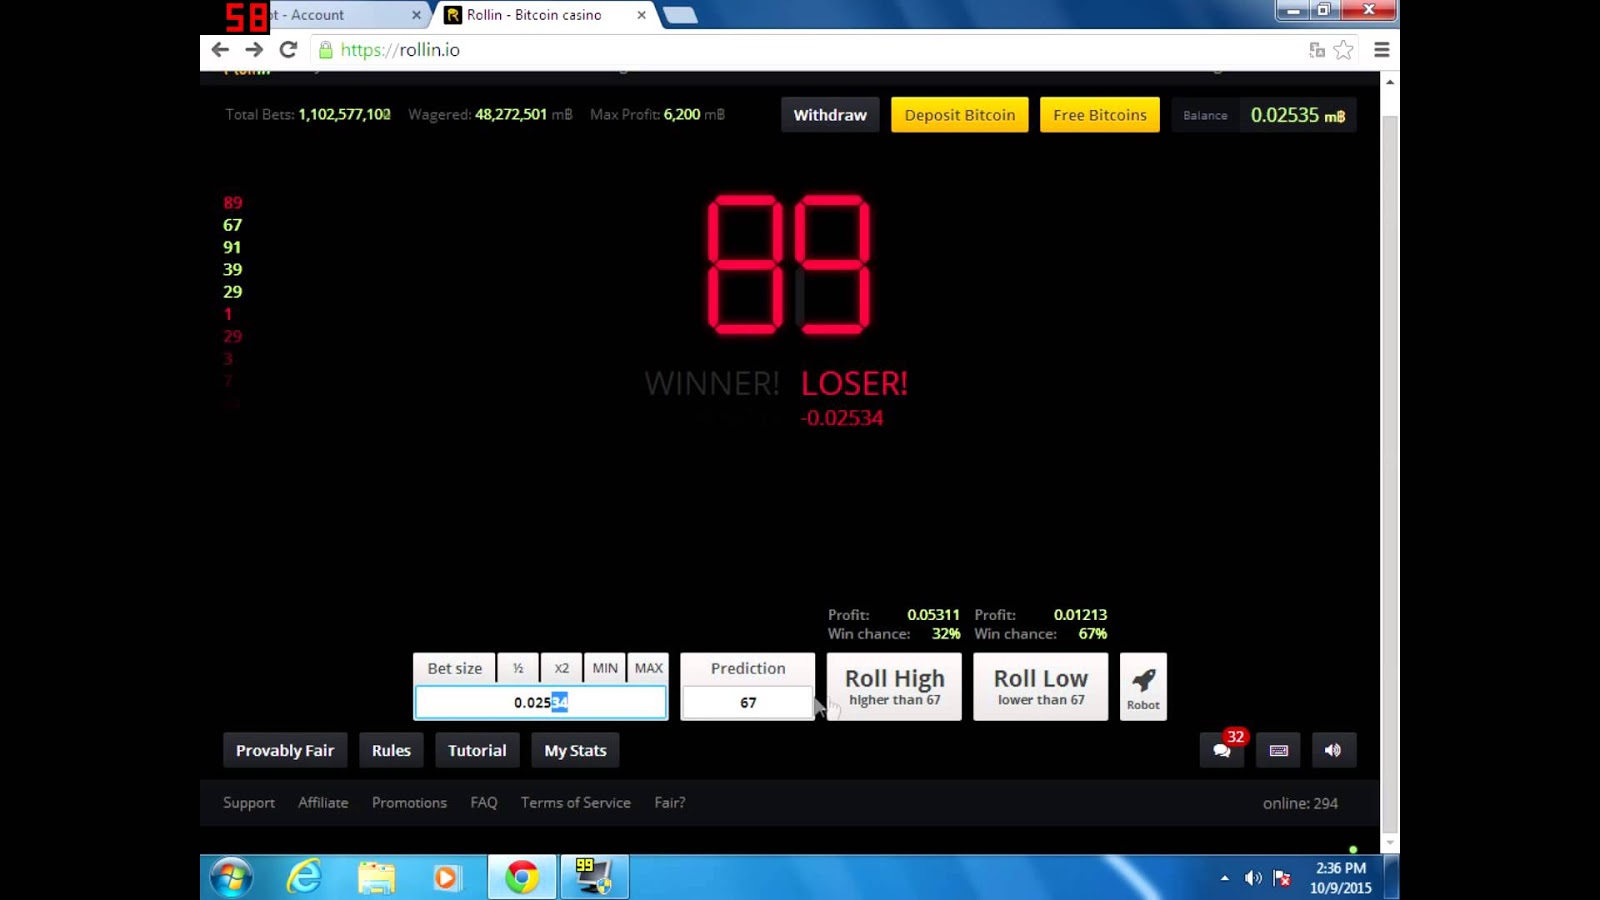Click the Free Bitcoins button
The image size is (1600, 900).
pyautogui.click(x=1100, y=115)
